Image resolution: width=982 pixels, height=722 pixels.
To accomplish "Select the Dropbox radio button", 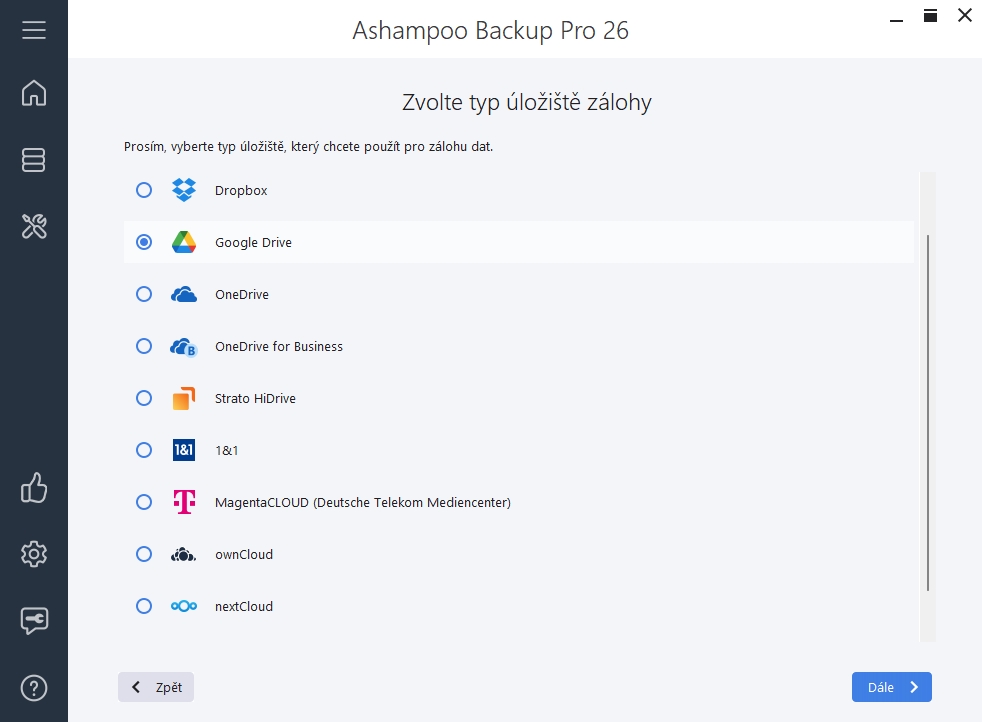I will pos(144,190).
